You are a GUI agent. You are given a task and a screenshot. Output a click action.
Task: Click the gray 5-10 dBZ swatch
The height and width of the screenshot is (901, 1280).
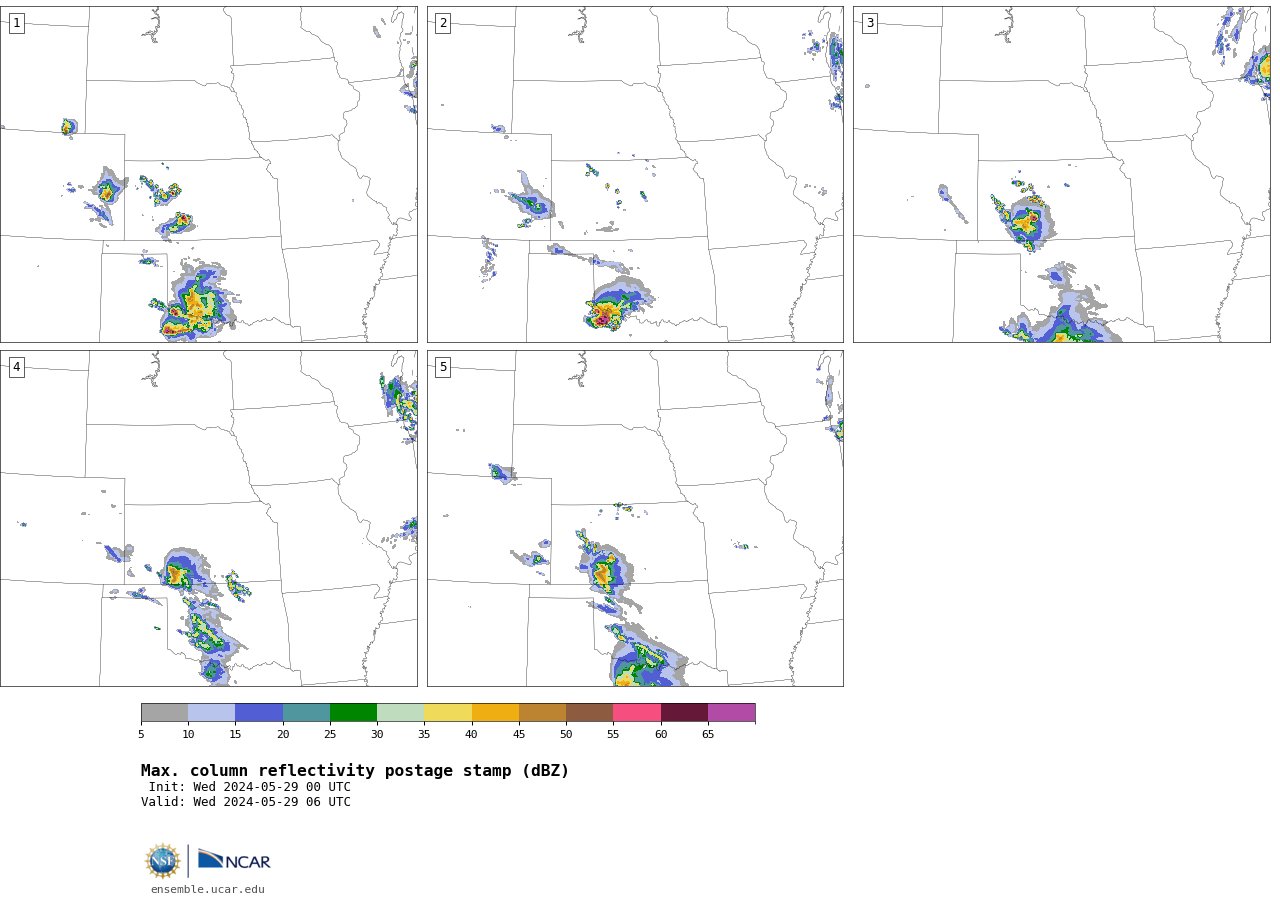[165, 713]
